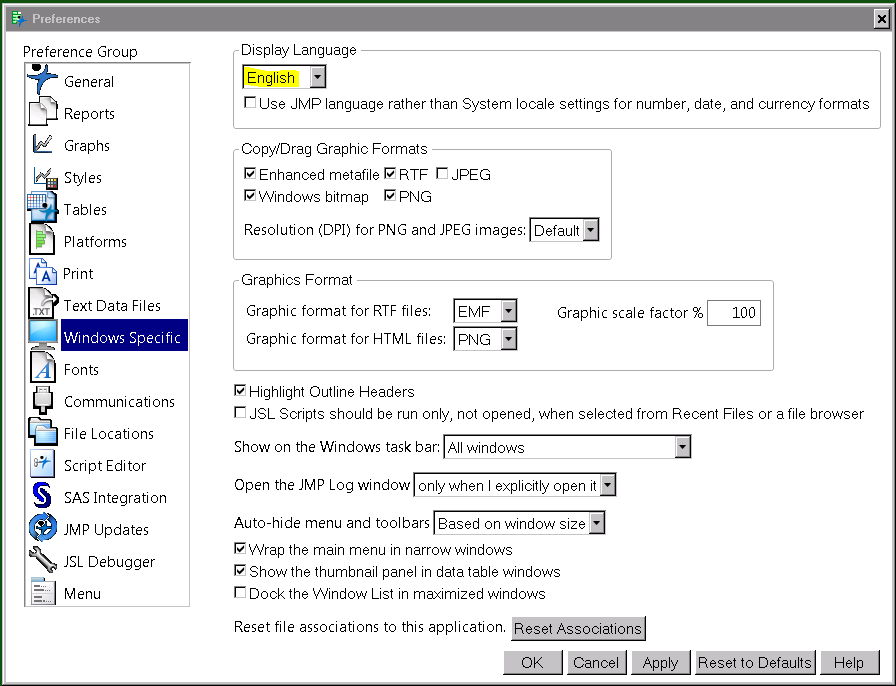Select the JSL Debugger preference group

click(109, 562)
